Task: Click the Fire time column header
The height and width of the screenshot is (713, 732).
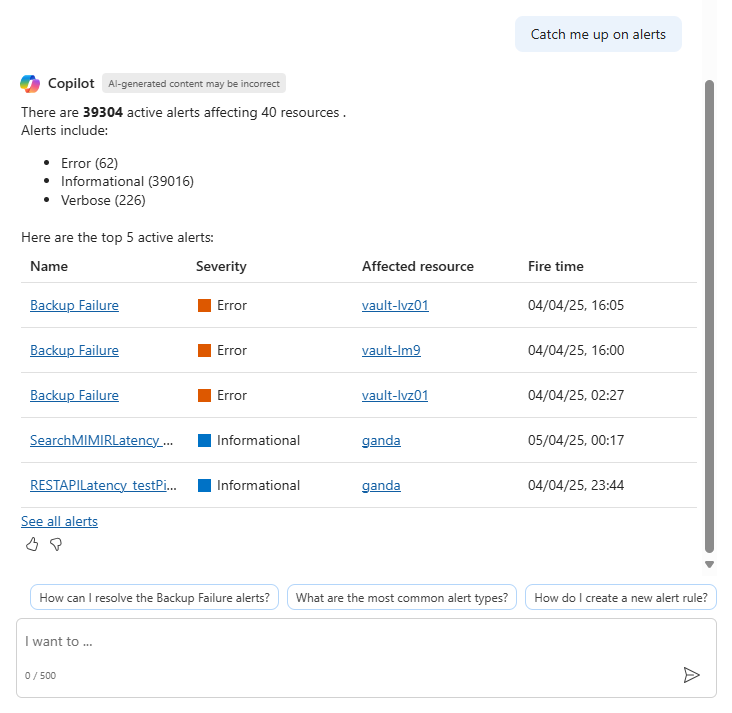Action: tap(556, 267)
